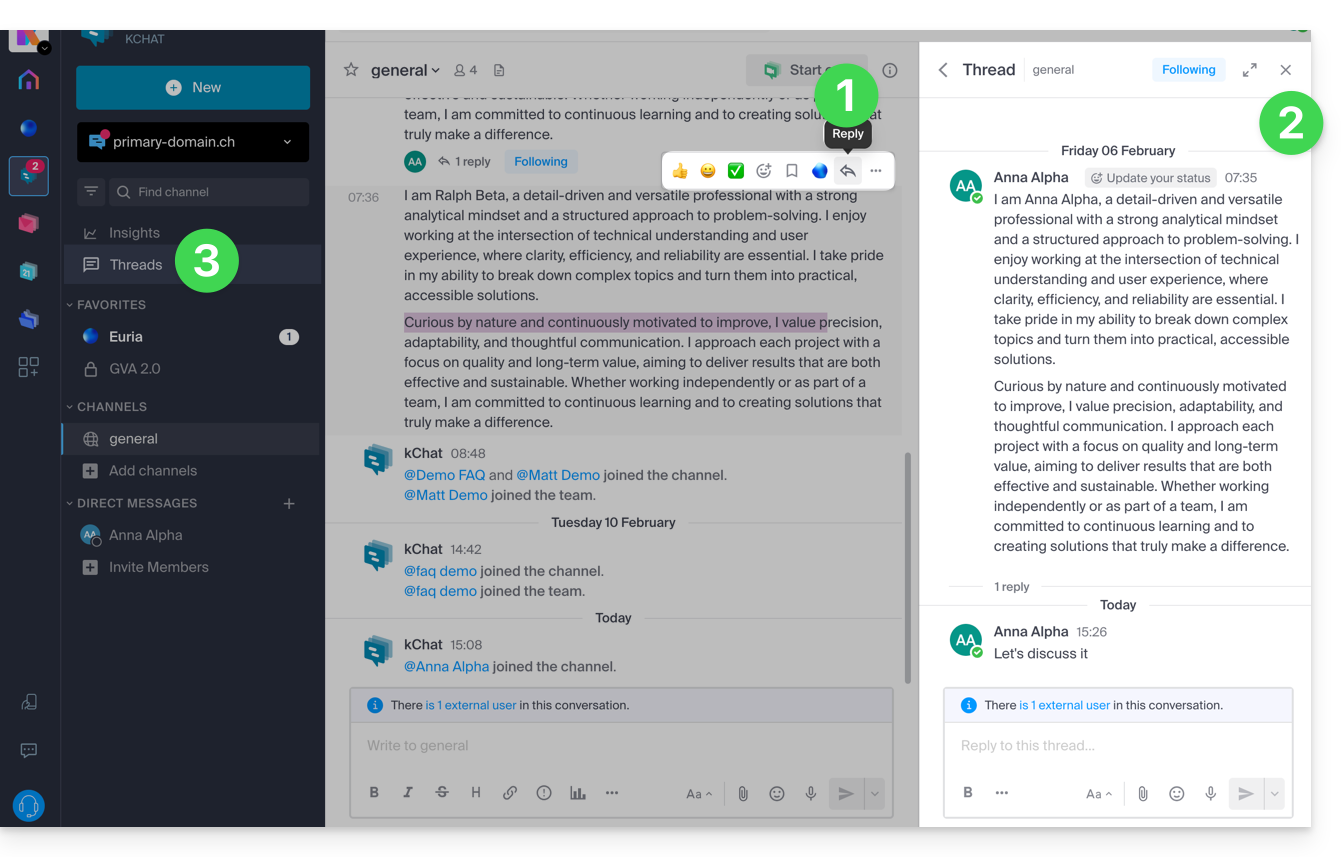Collapse the FAVORITES section
This screenshot has height=857, width=1341.
click(x=106, y=305)
